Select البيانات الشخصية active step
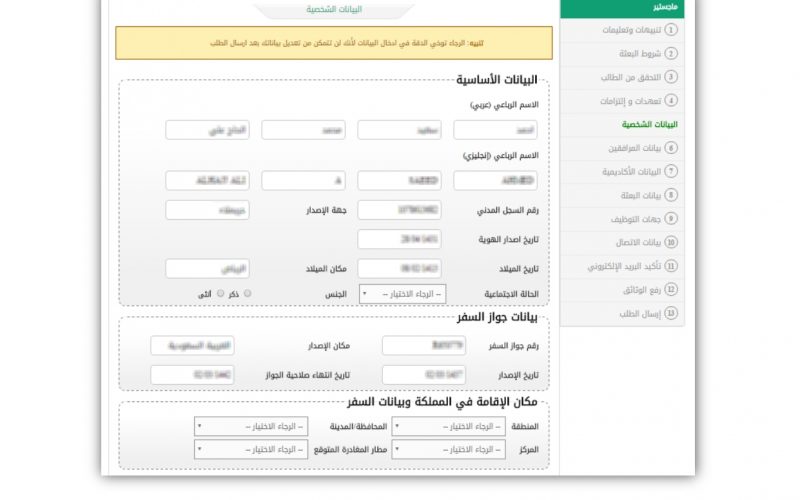Screen dimensions: 800x500 click(622, 124)
